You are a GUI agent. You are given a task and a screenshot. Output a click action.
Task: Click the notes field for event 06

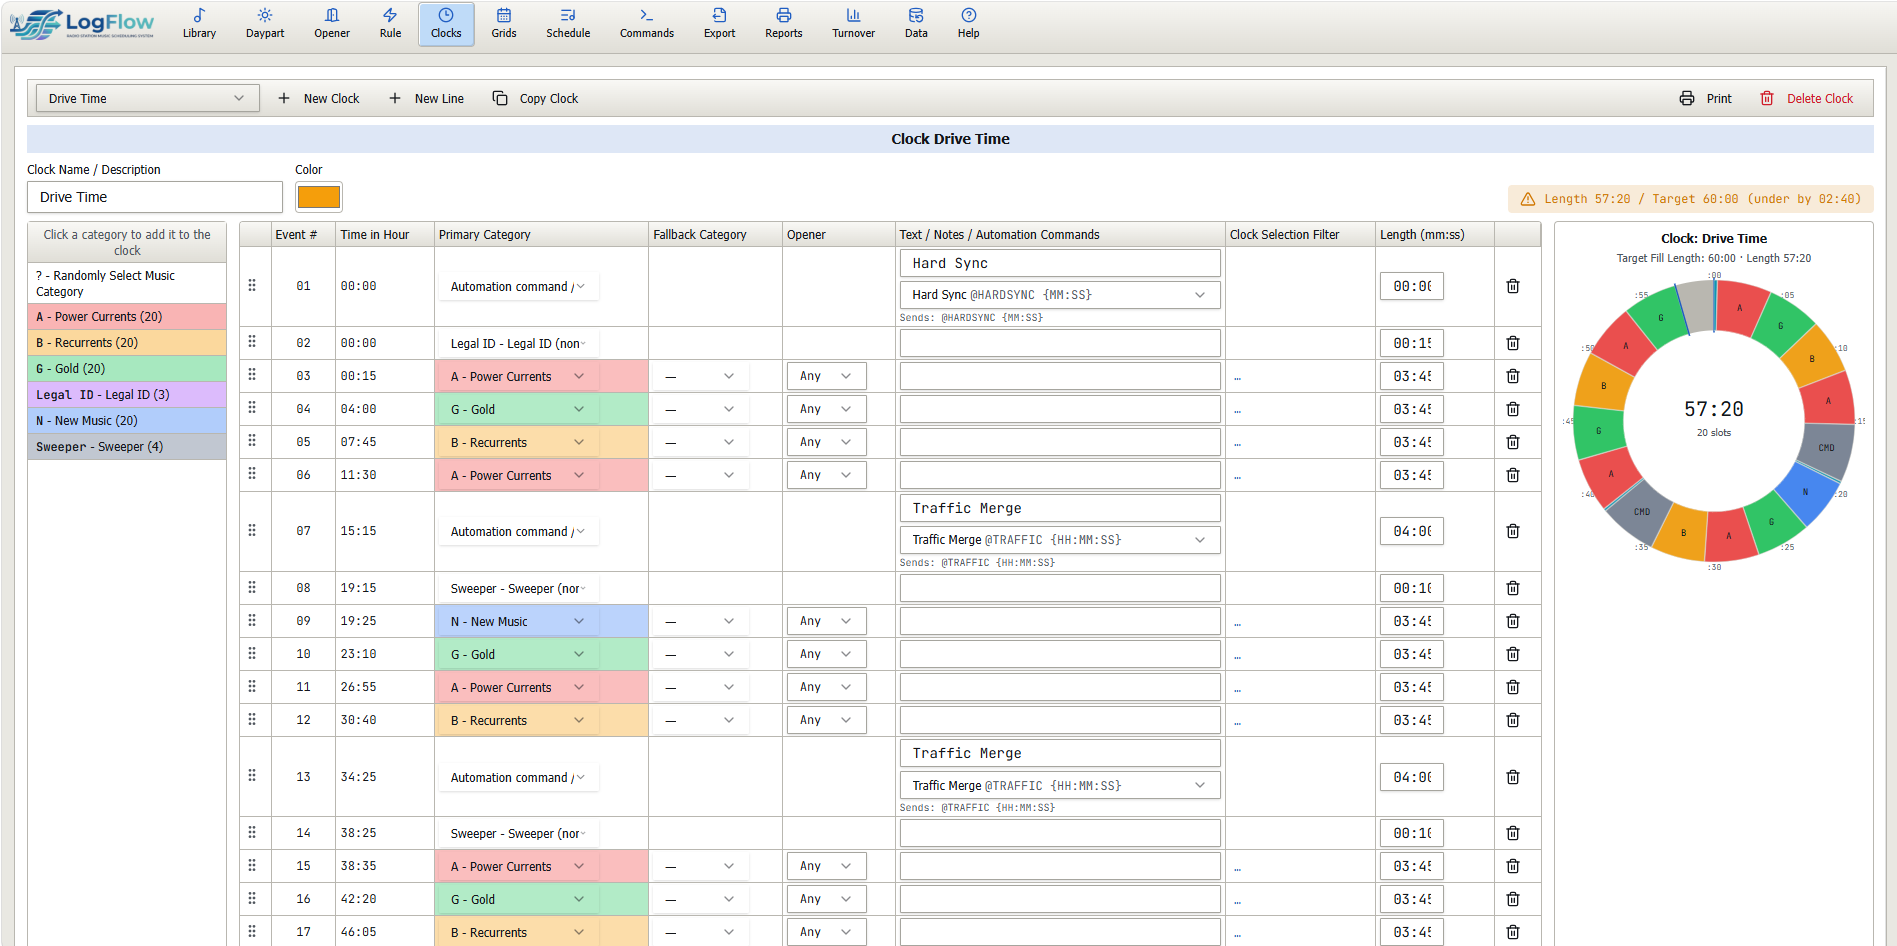point(1060,475)
